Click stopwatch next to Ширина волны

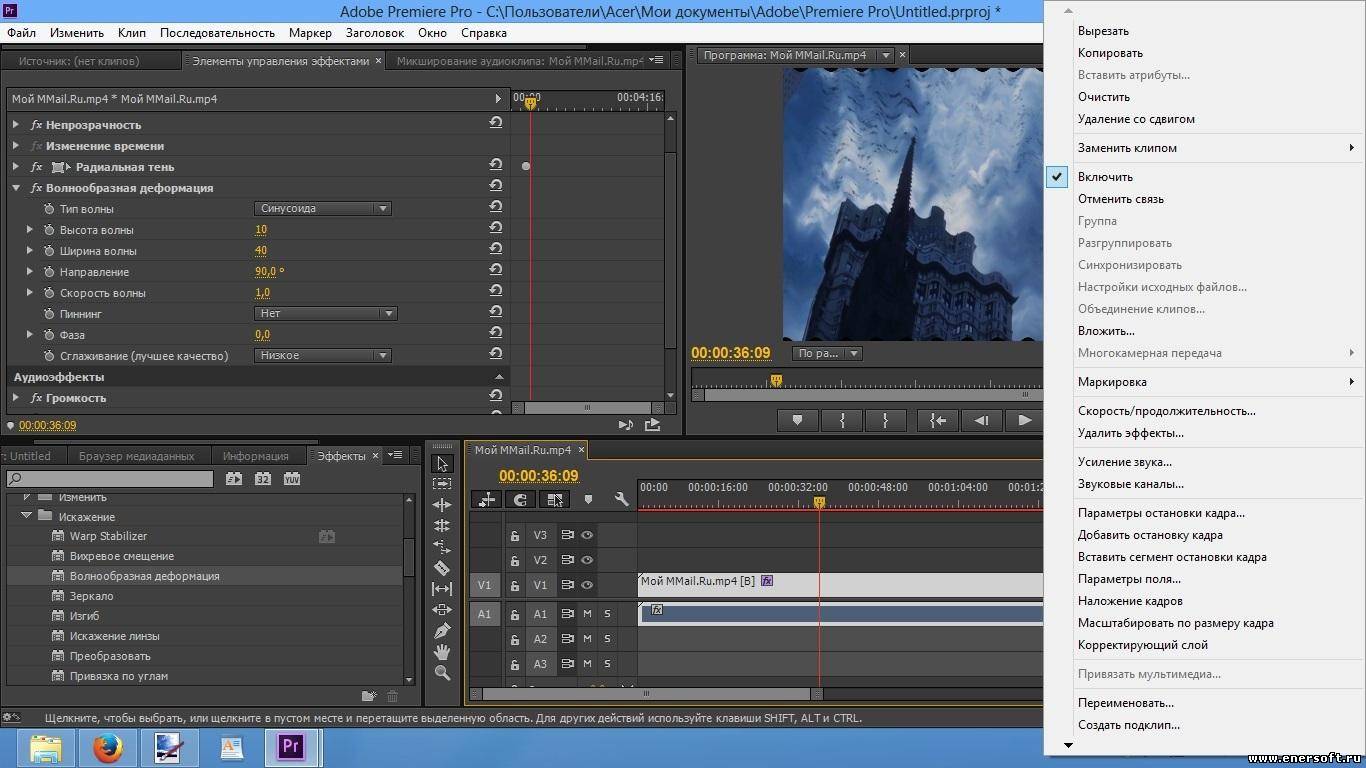pos(49,251)
